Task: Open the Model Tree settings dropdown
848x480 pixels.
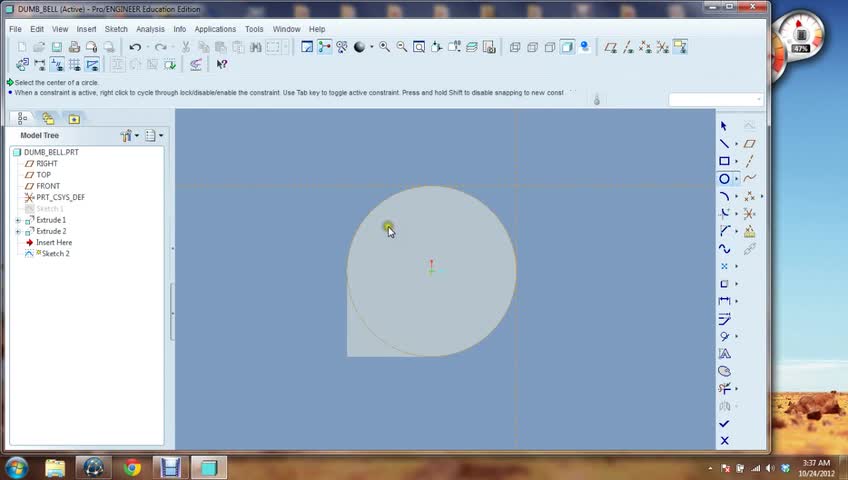Action: click(x=130, y=136)
